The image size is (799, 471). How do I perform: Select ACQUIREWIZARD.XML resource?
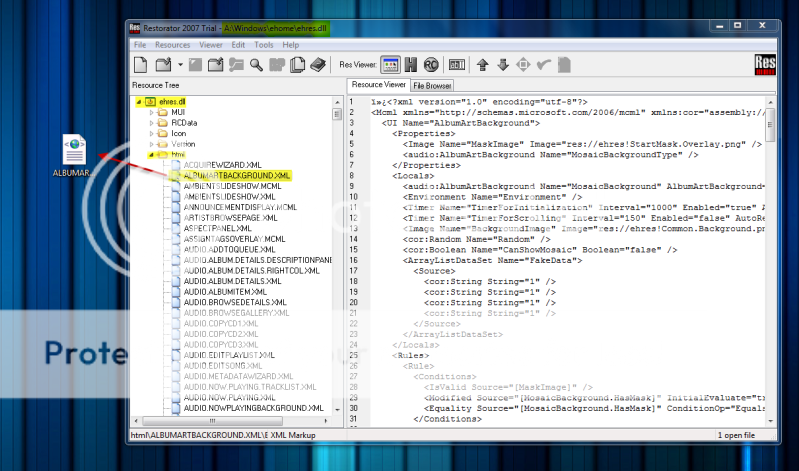coord(223,165)
